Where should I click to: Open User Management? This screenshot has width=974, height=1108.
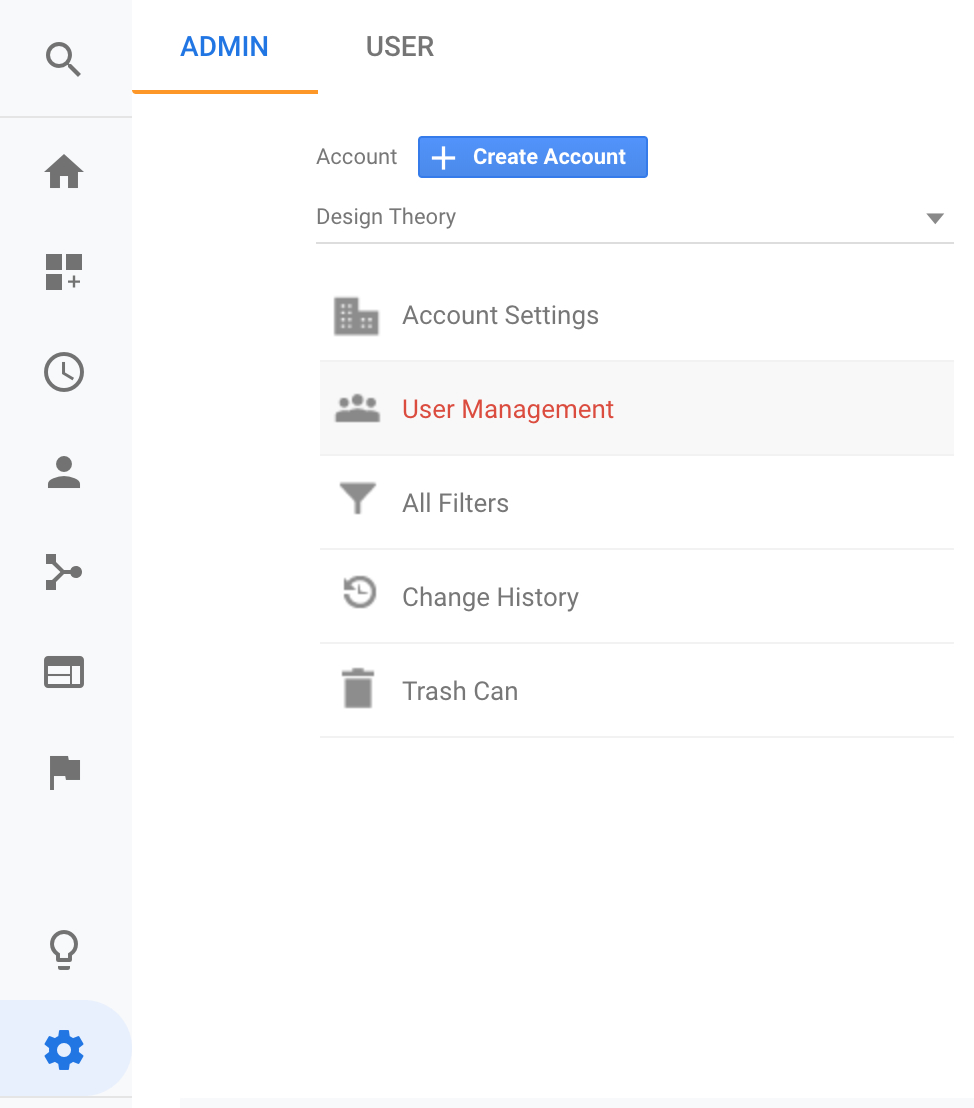637,408
